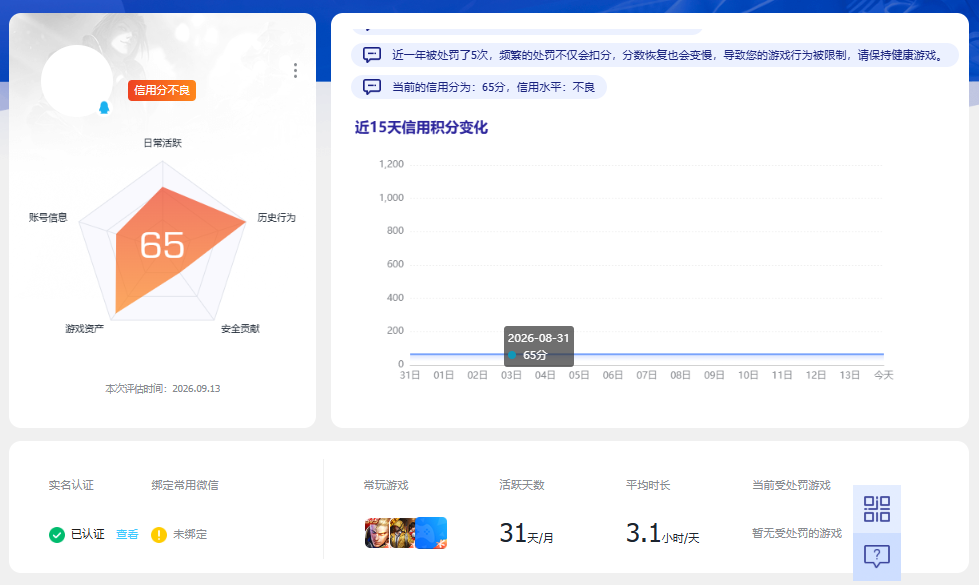Click the 05日 x-axis label
The width and height of the screenshot is (979, 585).
(579, 375)
